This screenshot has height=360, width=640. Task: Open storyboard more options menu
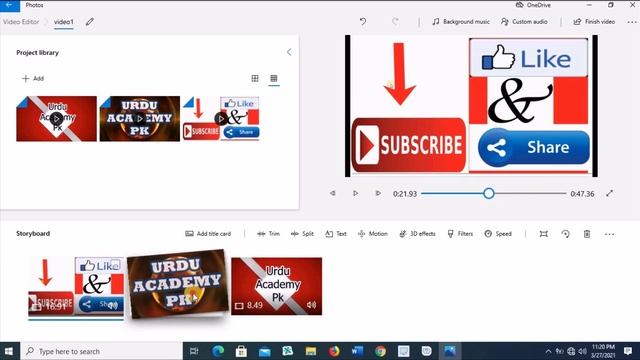[x=609, y=234]
